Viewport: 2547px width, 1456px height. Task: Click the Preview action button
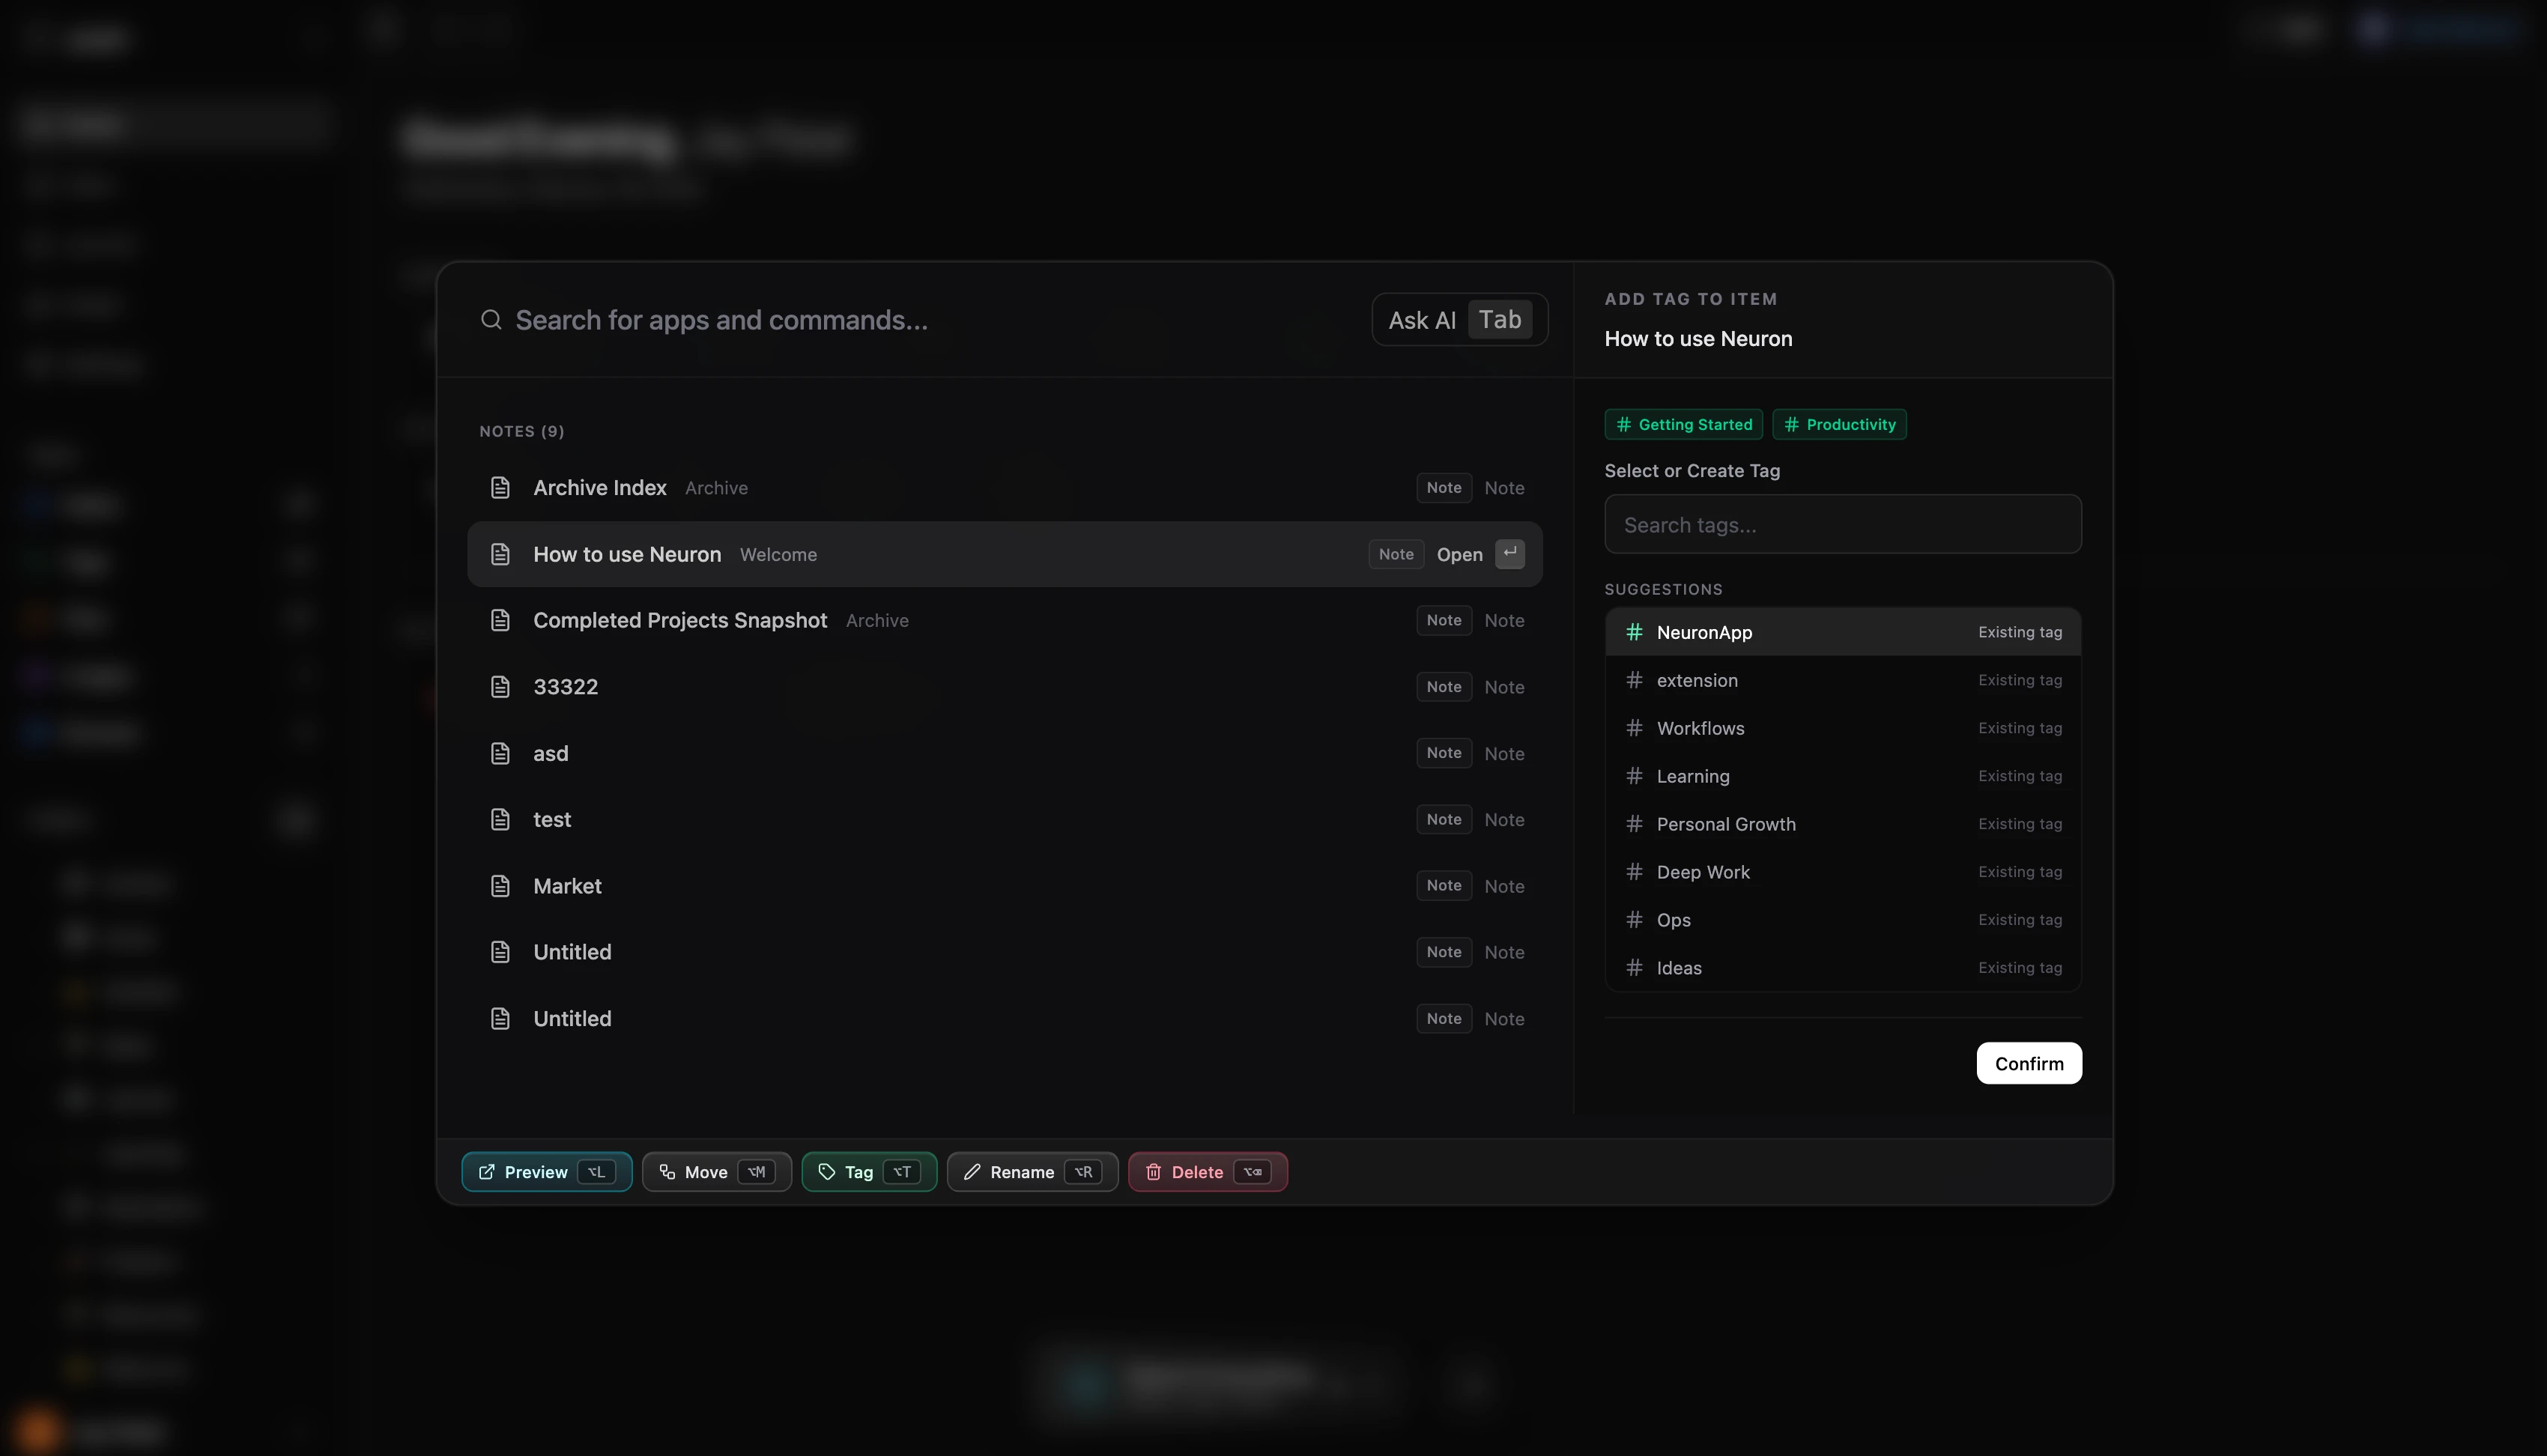coord(546,1172)
